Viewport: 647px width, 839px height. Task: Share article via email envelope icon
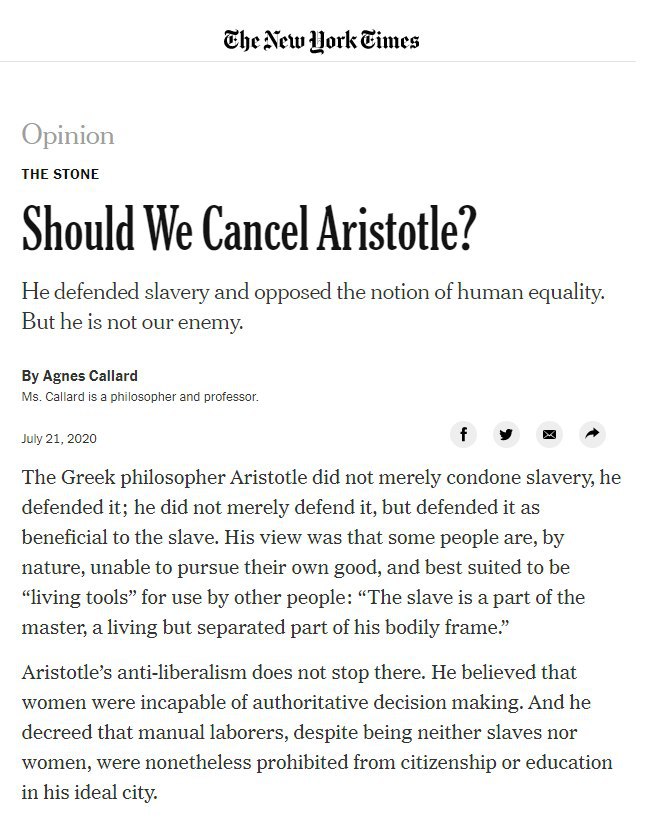point(548,434)
